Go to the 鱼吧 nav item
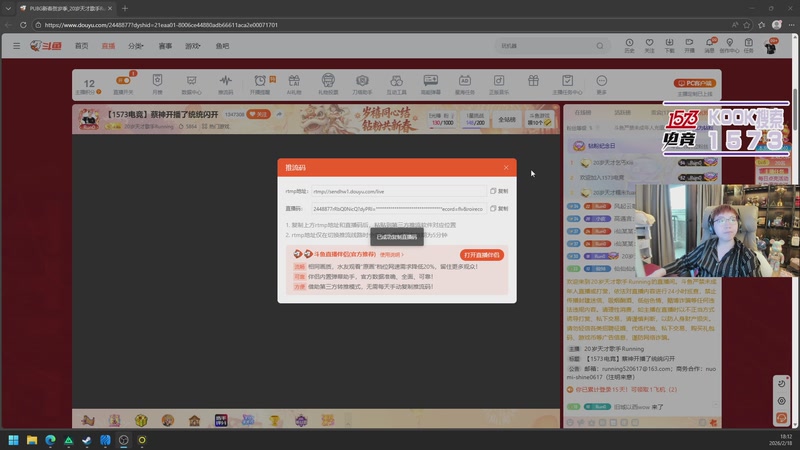The image size is (800, 450). pyautogui.click(x=222, y=45)
